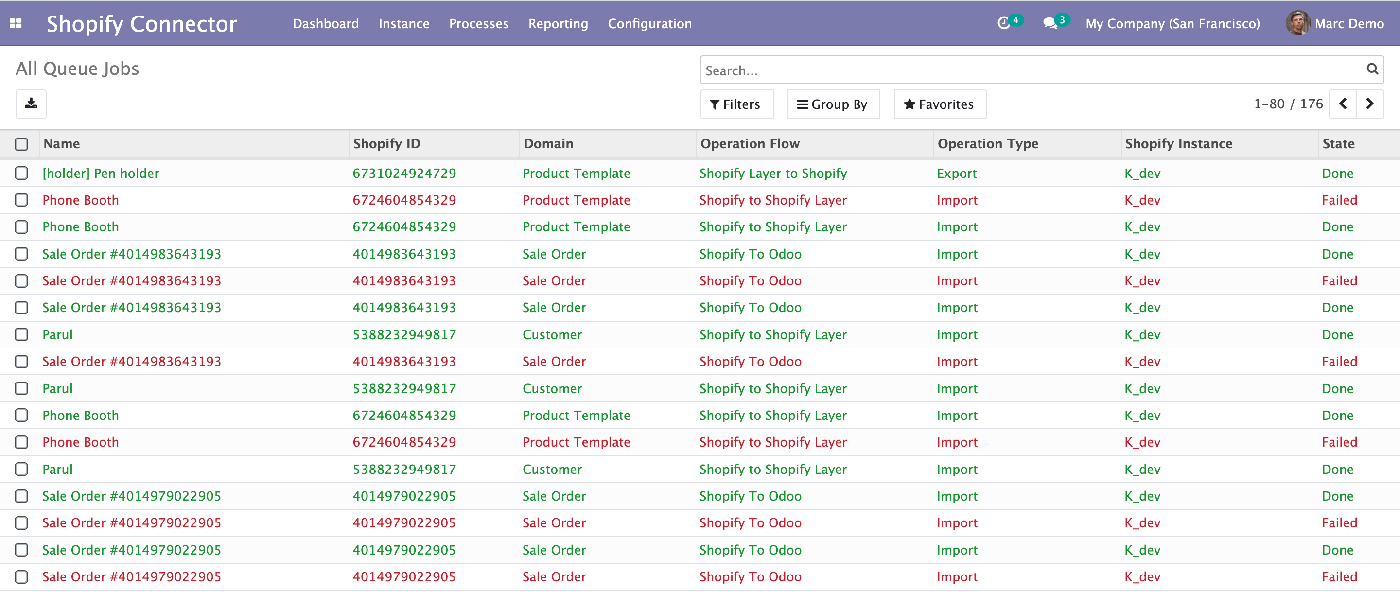This screenshot has height=592, width=1400.
Task: Click Shopify ID 6731024924729
Action: click(x=404, y=173)
